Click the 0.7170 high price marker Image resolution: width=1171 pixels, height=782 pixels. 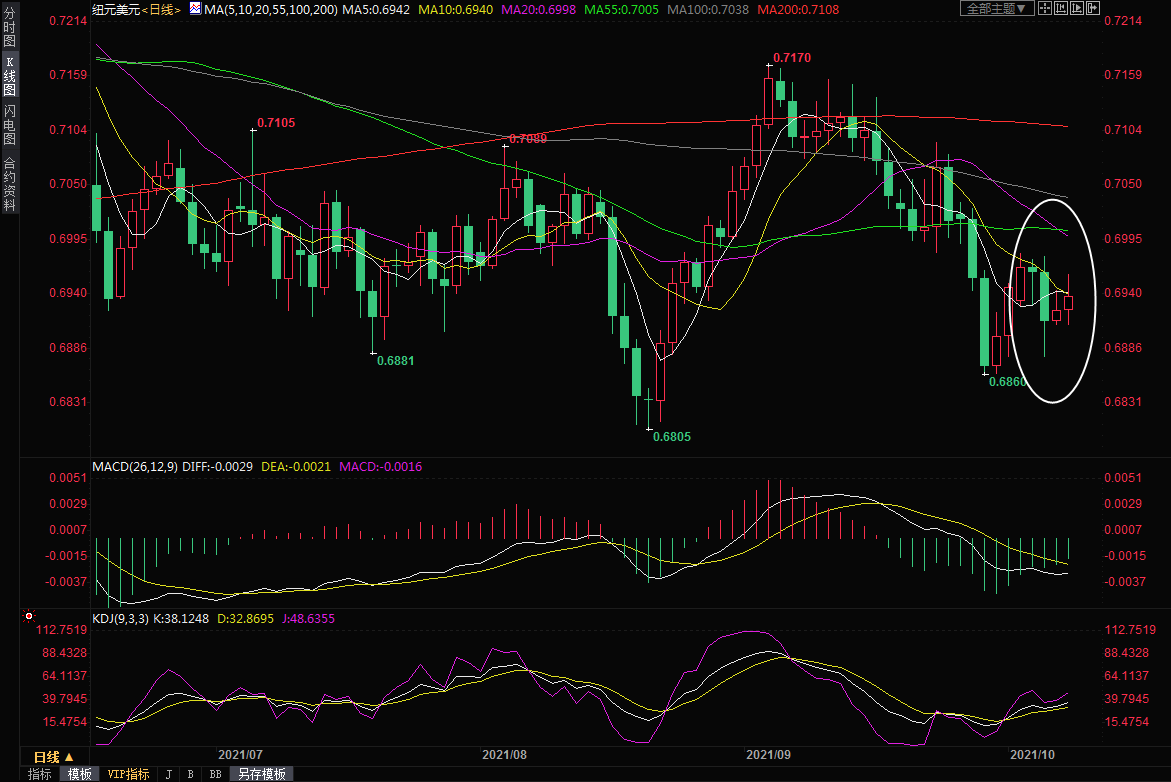point(790,58)
